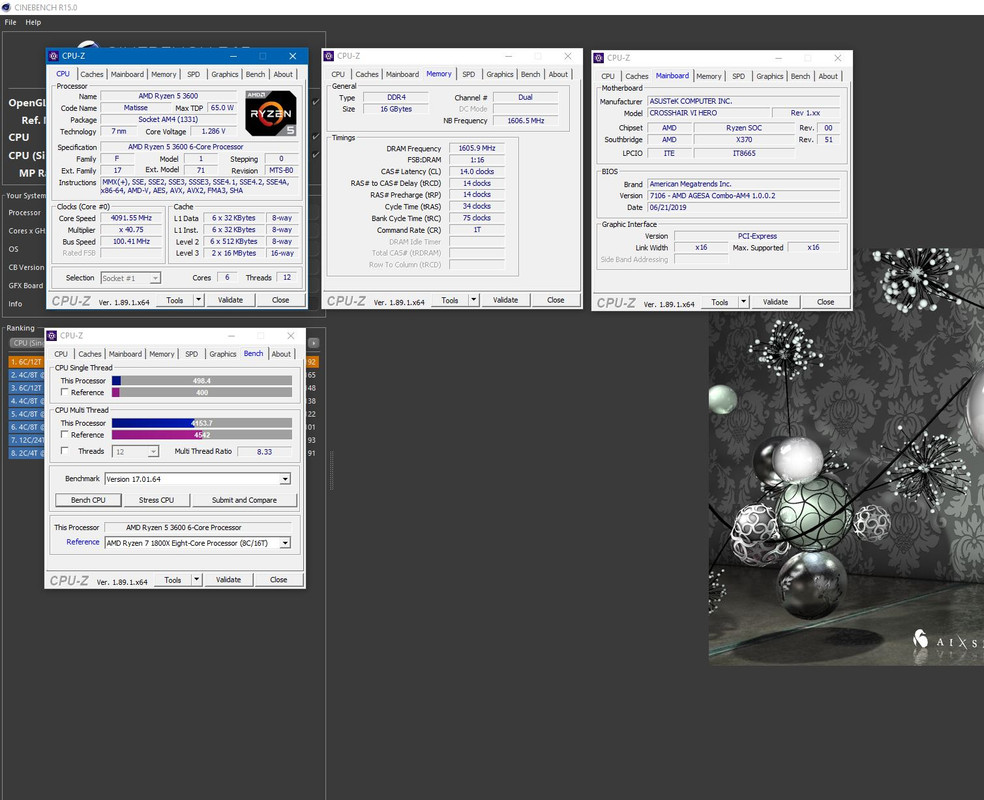Click the BIOS Date 06/21/2019 field
This screenshot has height=800, width=984.
743,207
